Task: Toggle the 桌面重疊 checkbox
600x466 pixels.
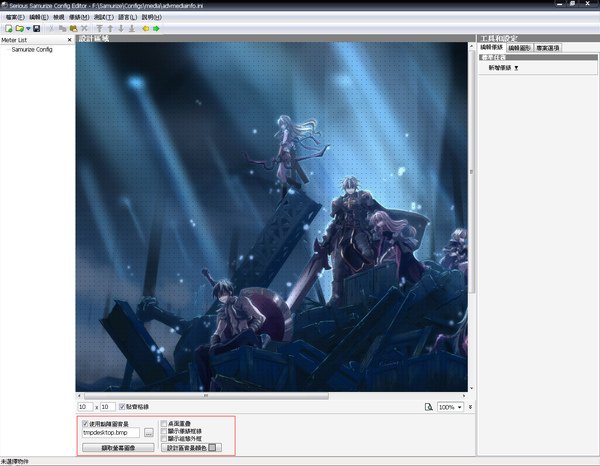Action: [x=164, y=424]
